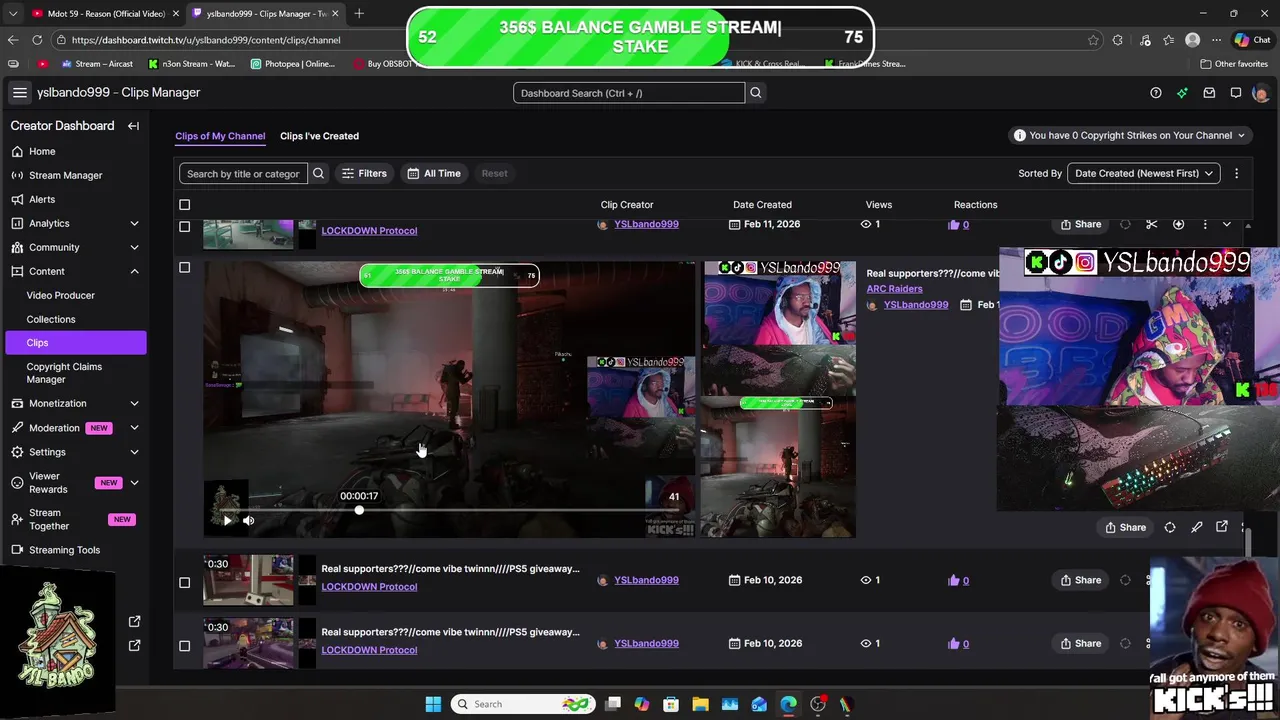Open the ARC Raiders category link
This screenshot has width=1280, height=720.
click(x=894, y=289)
